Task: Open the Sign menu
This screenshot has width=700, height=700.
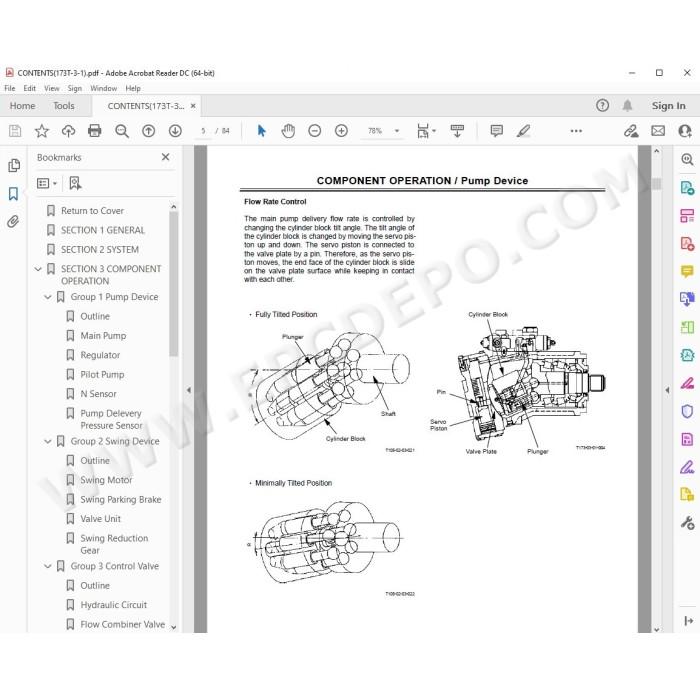Action: click(75, 88)
